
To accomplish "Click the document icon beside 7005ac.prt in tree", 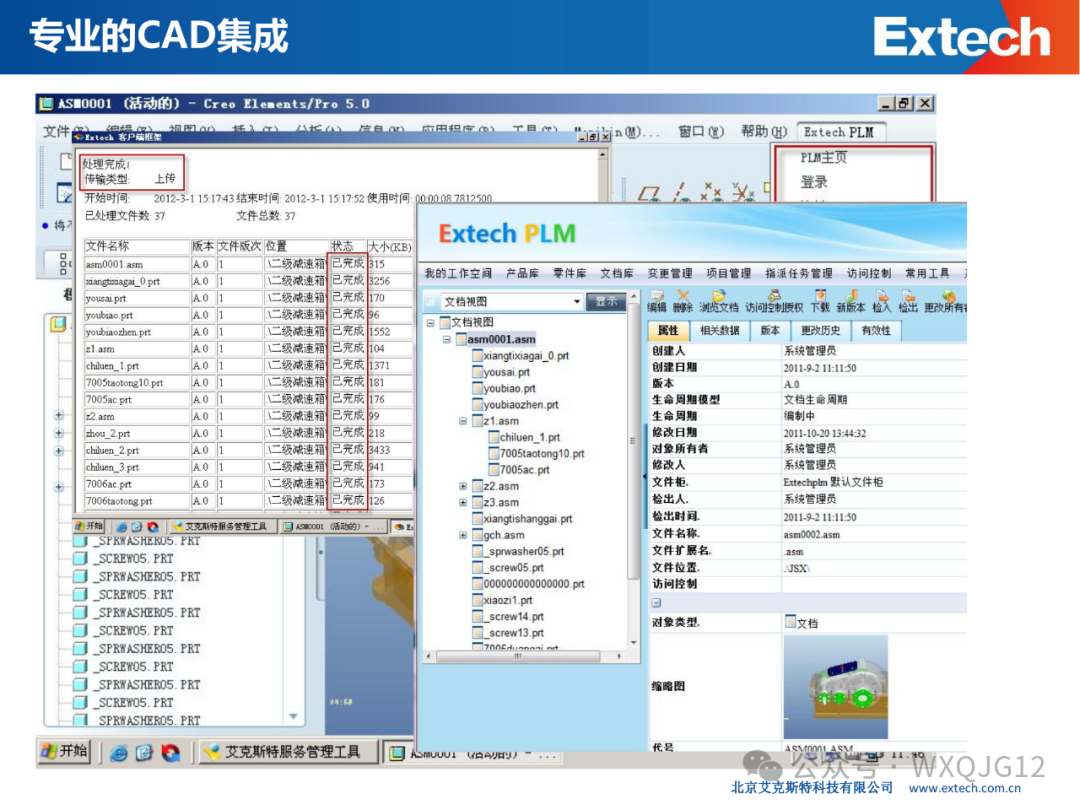I will coord(495,470).
